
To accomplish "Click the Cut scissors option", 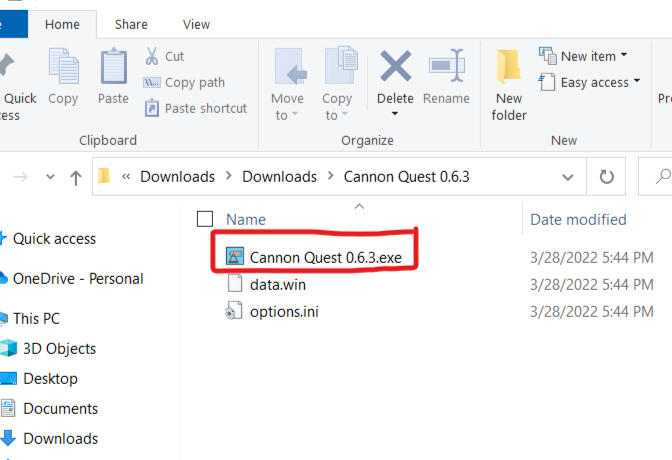I will coord(166,56).
